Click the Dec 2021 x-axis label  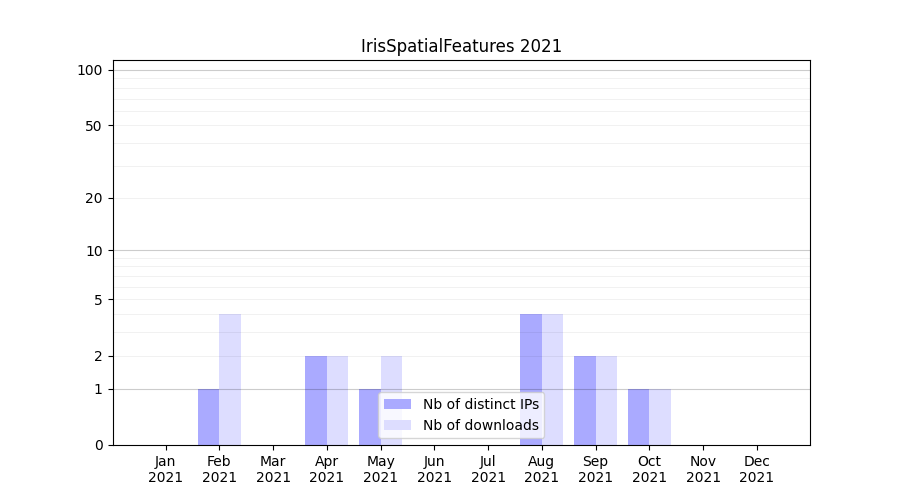(757, 469)
